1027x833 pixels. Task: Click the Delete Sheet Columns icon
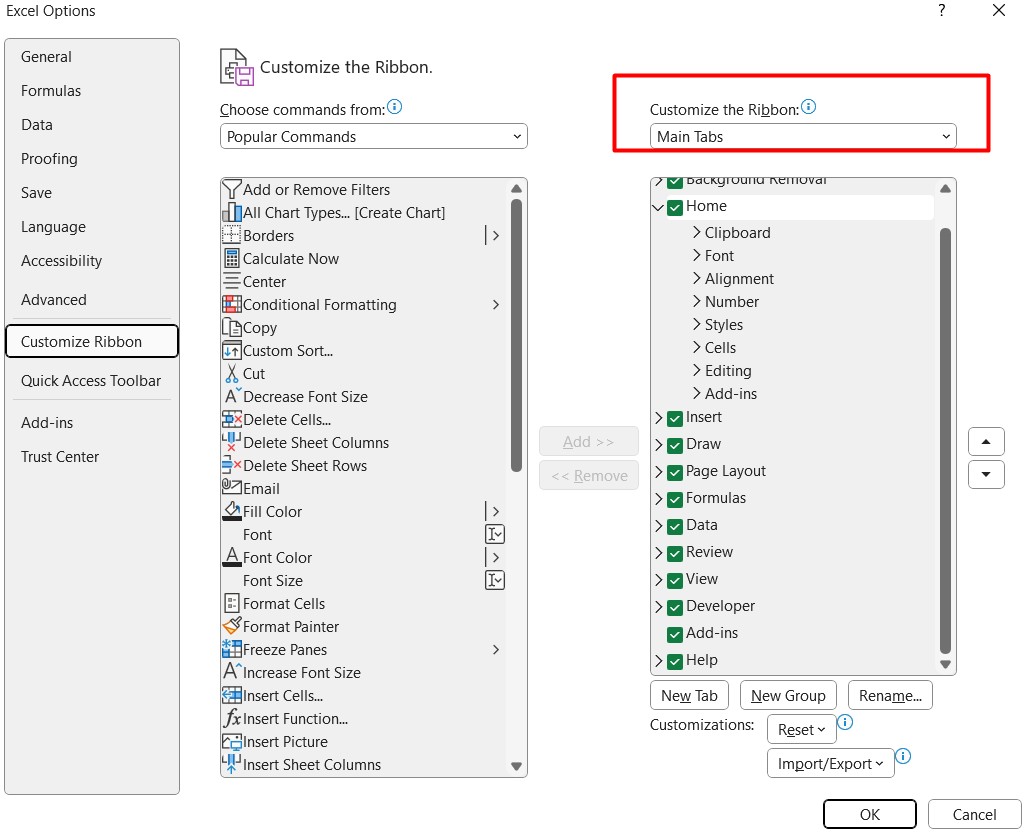[x=232, y=442]
